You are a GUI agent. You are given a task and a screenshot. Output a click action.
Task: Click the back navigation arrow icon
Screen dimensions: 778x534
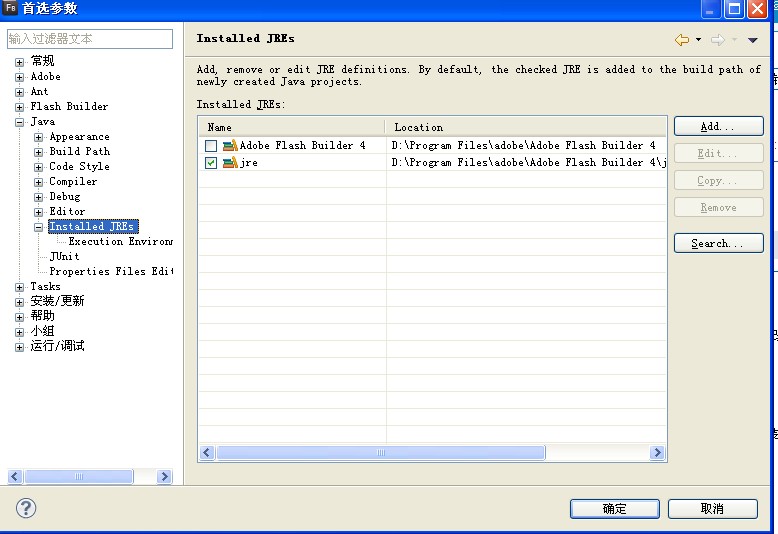tap(682, 40)
